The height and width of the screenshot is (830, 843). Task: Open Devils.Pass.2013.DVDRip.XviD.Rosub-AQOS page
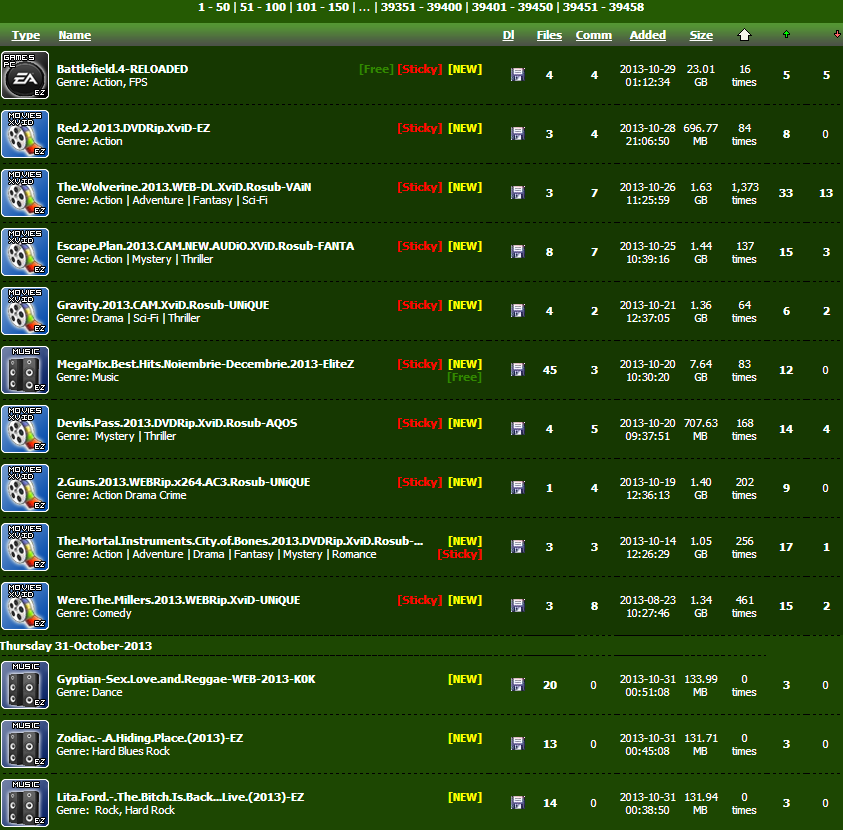pos(177,423)
